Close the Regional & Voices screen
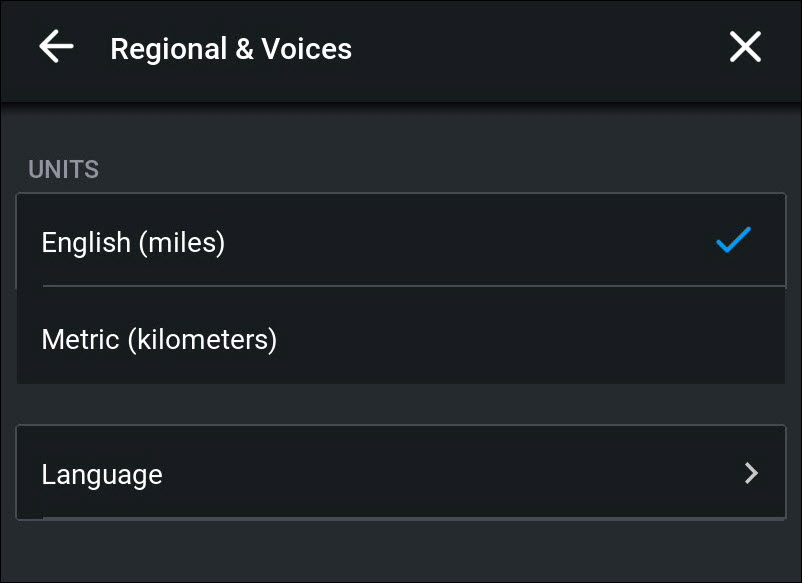Screen dimensions: 802x583 [745, 47]
